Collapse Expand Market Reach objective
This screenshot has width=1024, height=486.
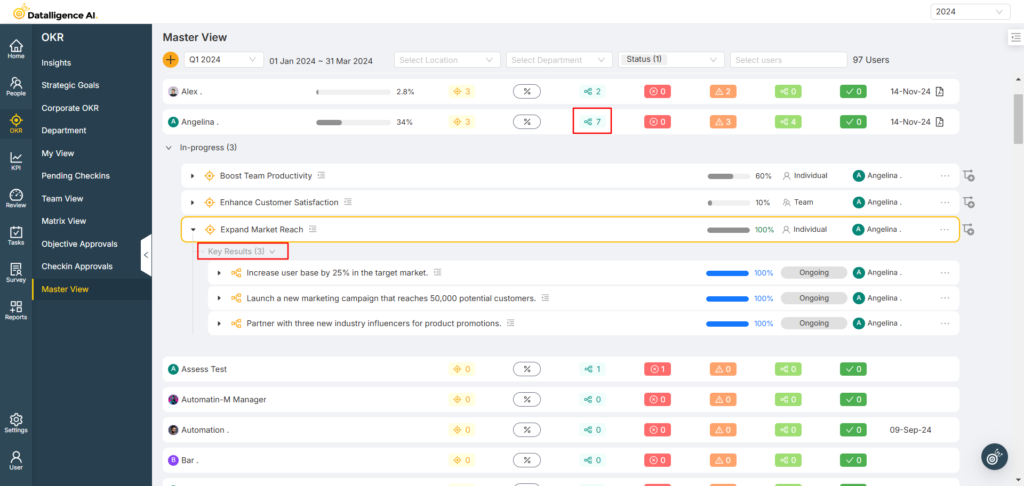(193, 229)
